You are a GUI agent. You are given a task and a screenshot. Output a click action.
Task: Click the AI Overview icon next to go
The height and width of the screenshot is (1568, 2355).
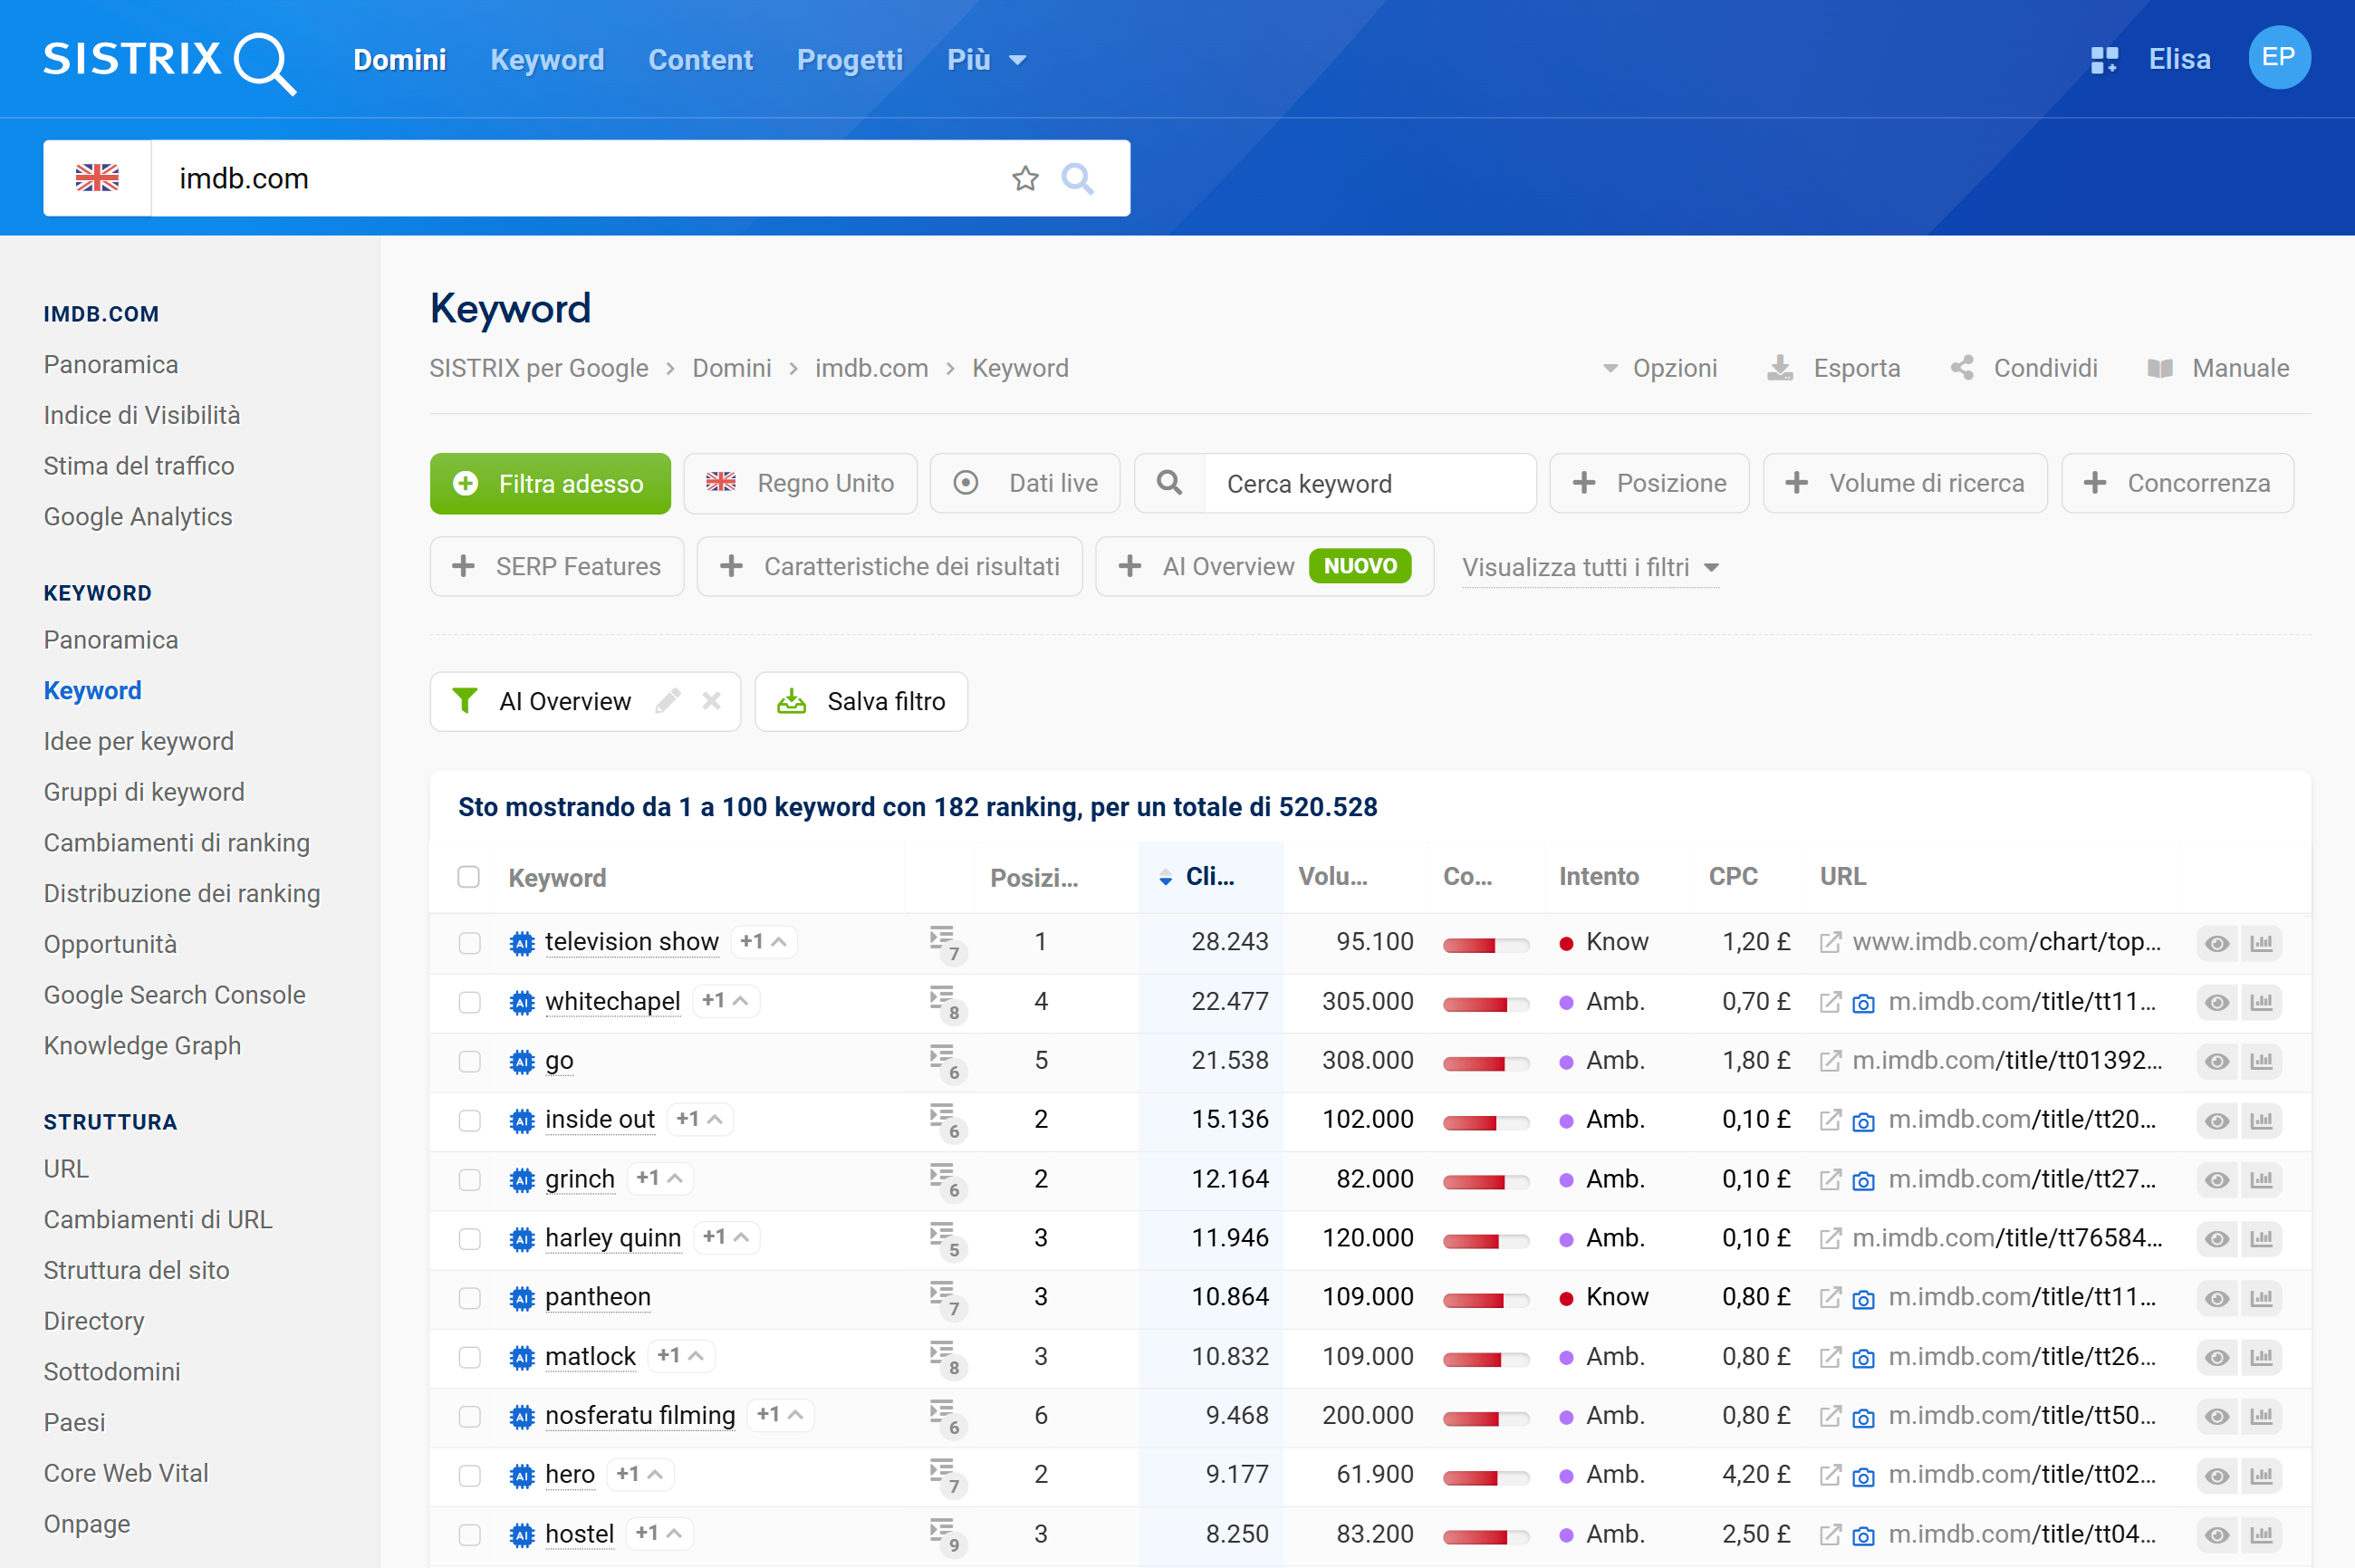522,1061
